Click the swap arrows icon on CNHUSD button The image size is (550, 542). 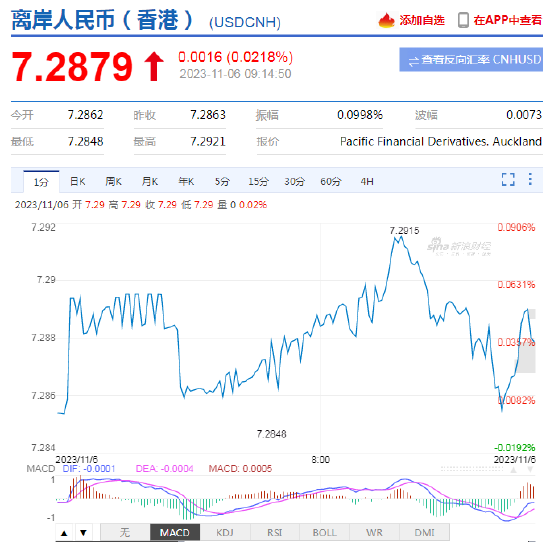point(414,61)
